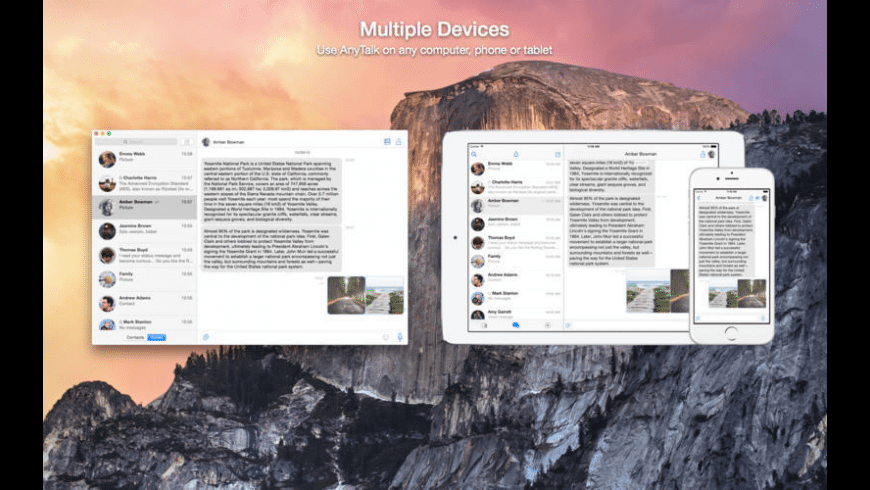The image size is (870, 490).
Task: Open Thomas Boyd chat on iPad
Action: [x=516, y=242]
